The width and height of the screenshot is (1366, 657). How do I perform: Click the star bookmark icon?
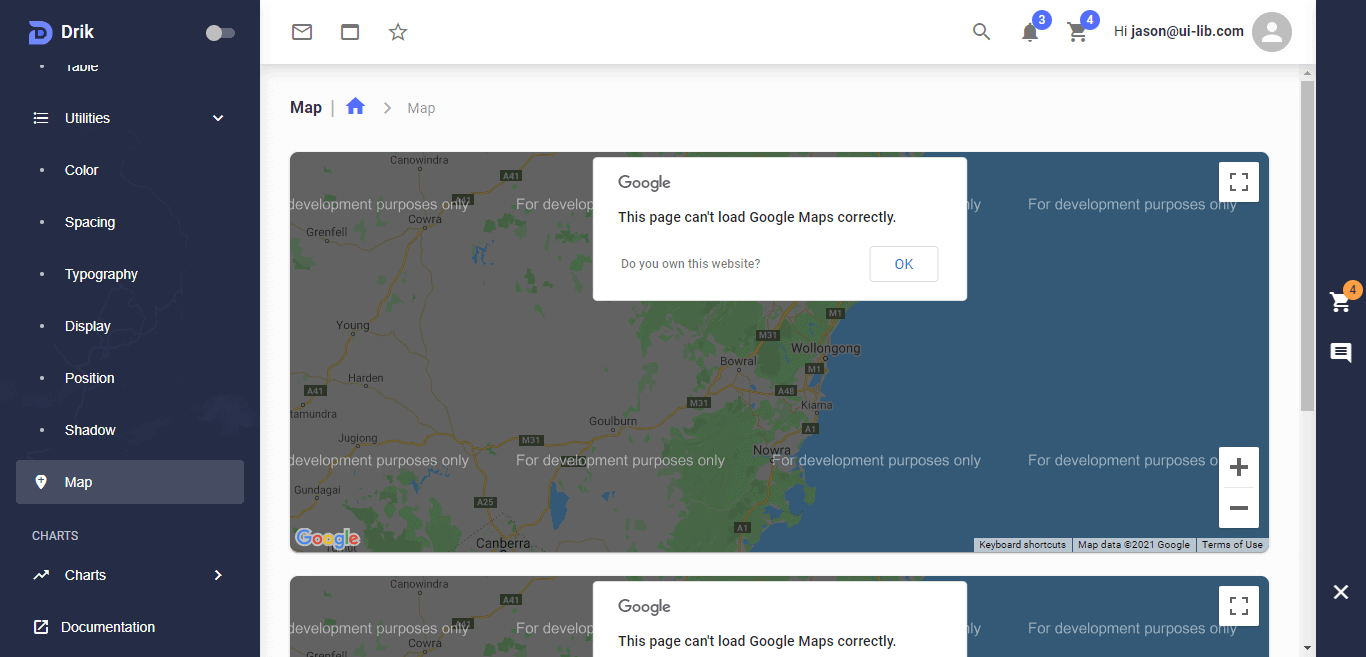click(398, 32)
